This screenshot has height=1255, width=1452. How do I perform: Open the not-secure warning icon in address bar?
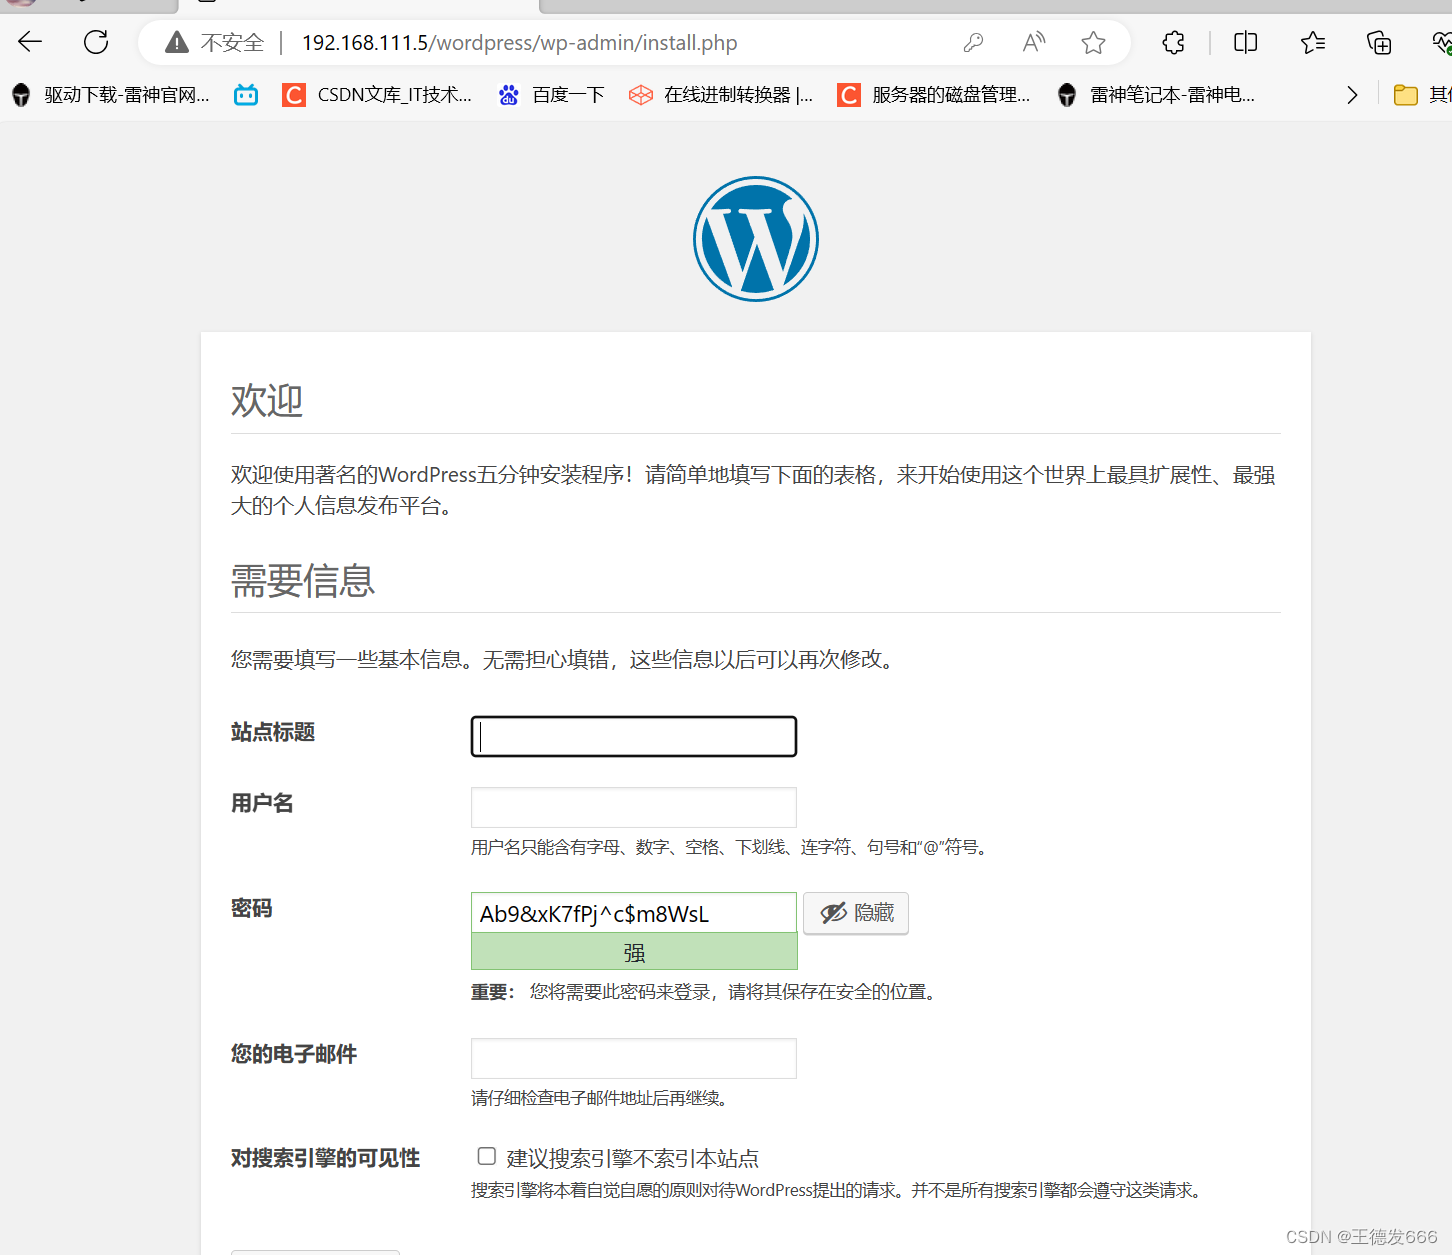click(177, 42)
